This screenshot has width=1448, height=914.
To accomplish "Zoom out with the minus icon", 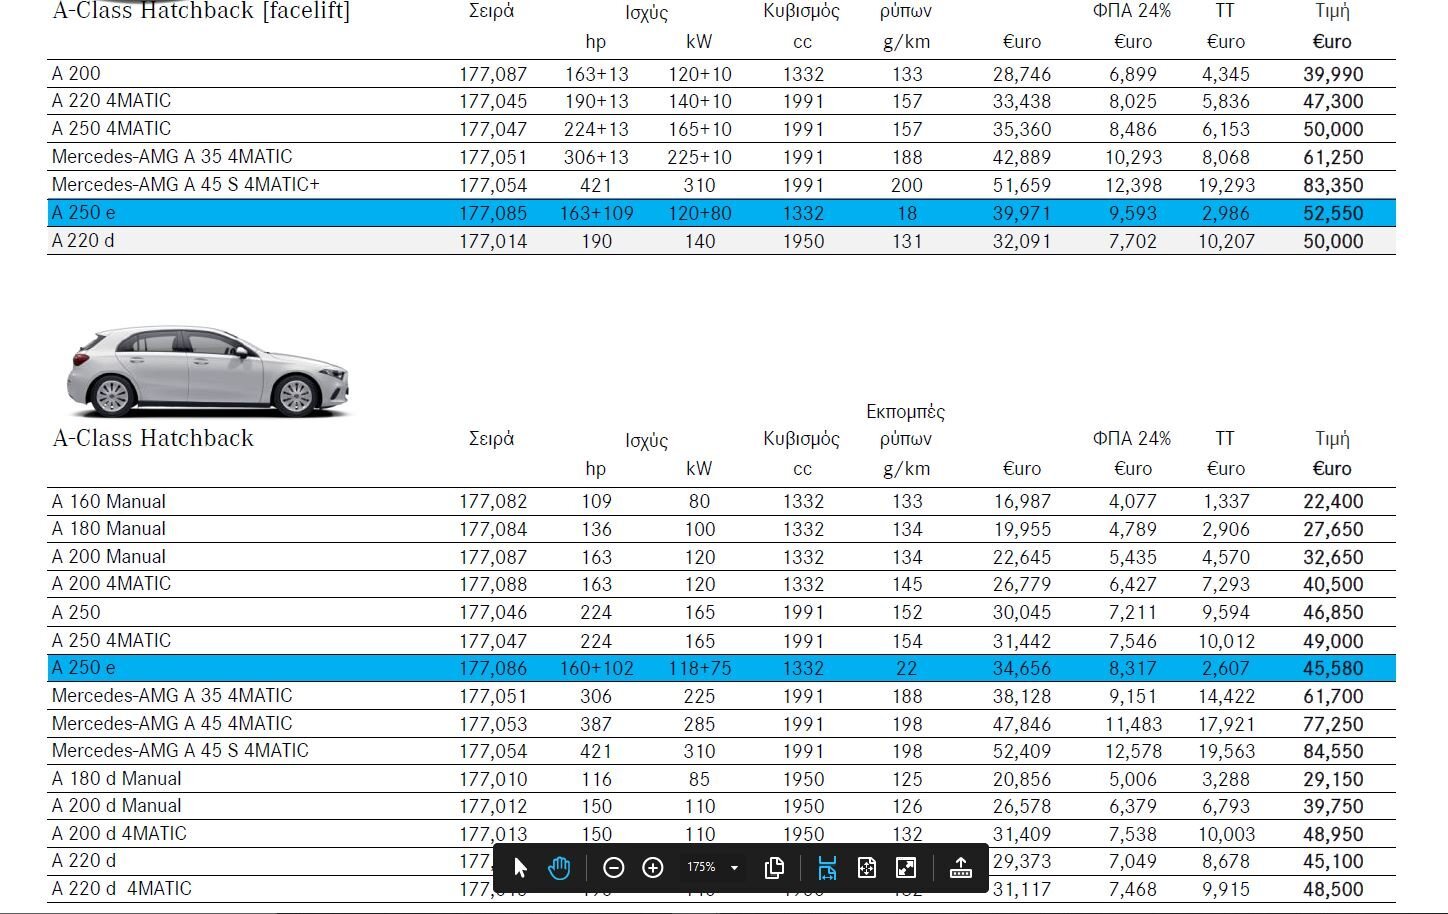I will pyautogui.click(x=614, y=868).
